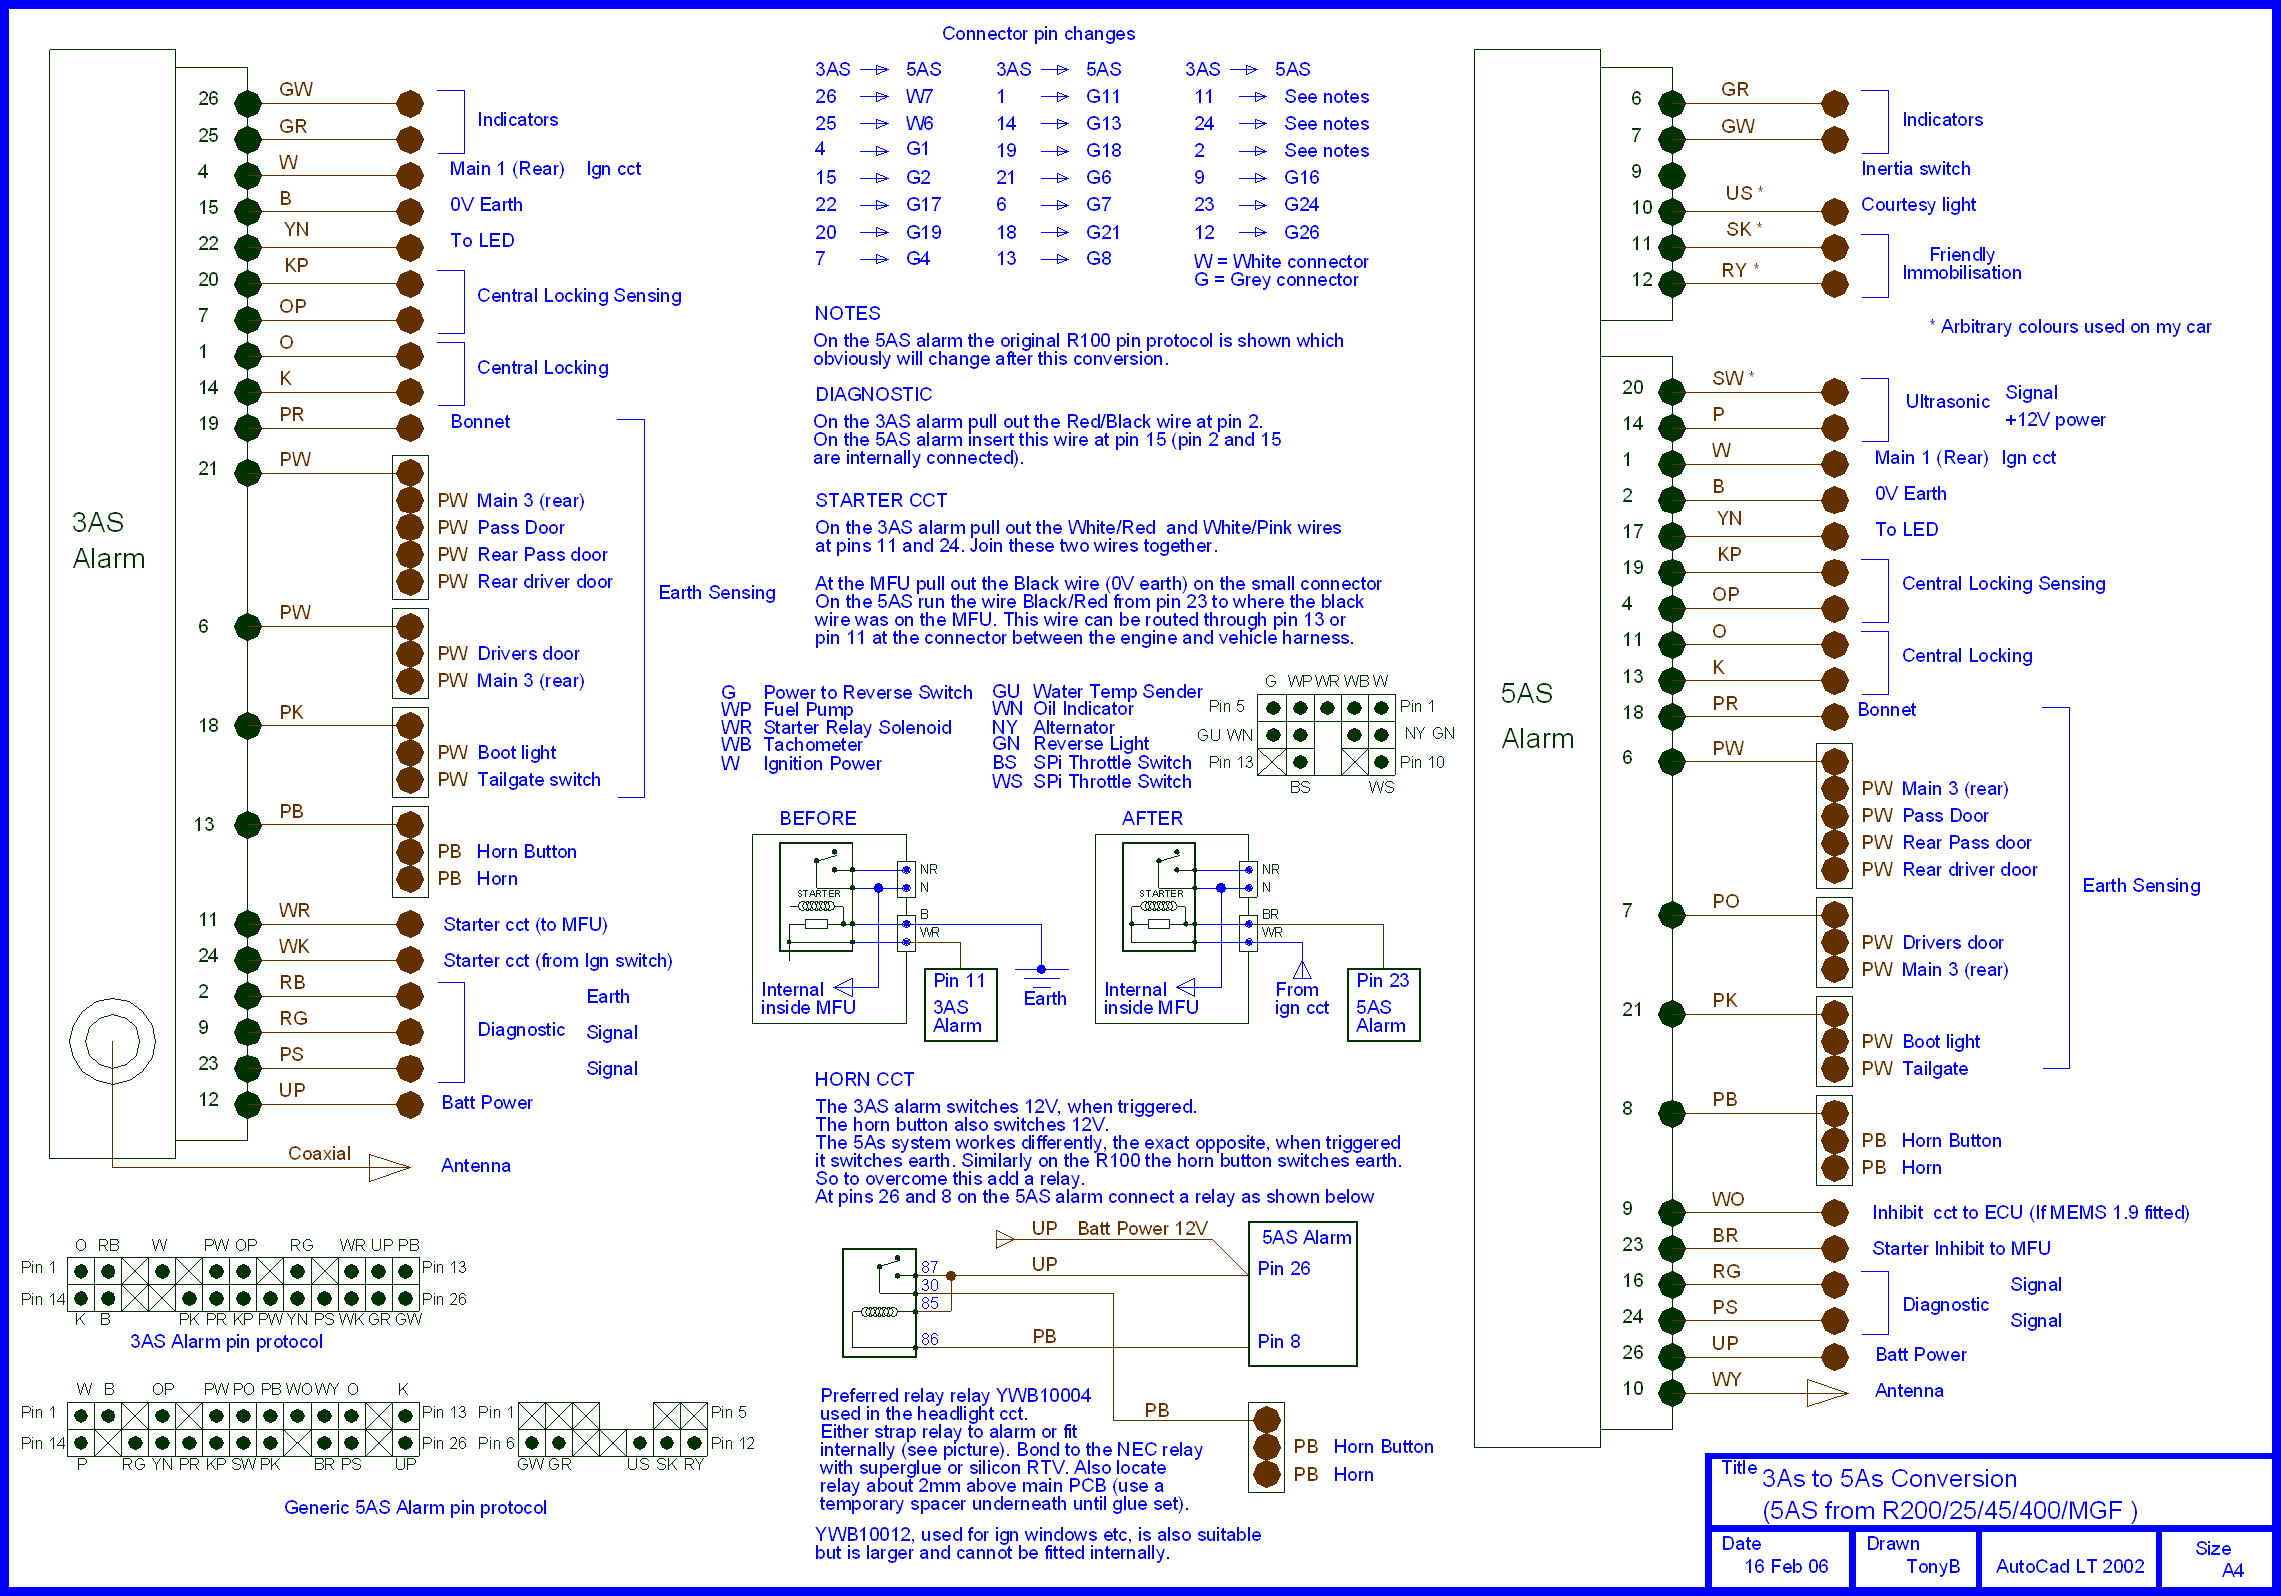Viewport: 2281px width, 1596px height.
Task: Click "Pin 26" in the 5AS Alarm relay box
Action: tap(1283, 1268)
